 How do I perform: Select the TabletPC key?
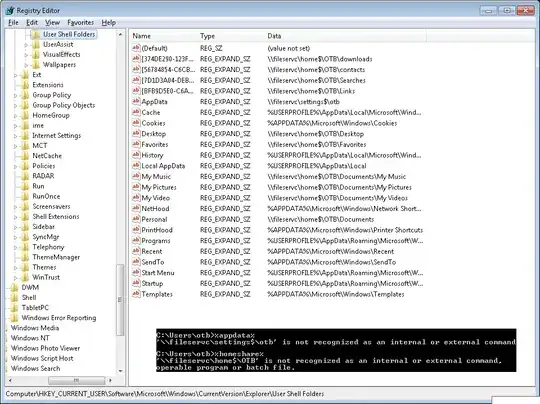35,308
